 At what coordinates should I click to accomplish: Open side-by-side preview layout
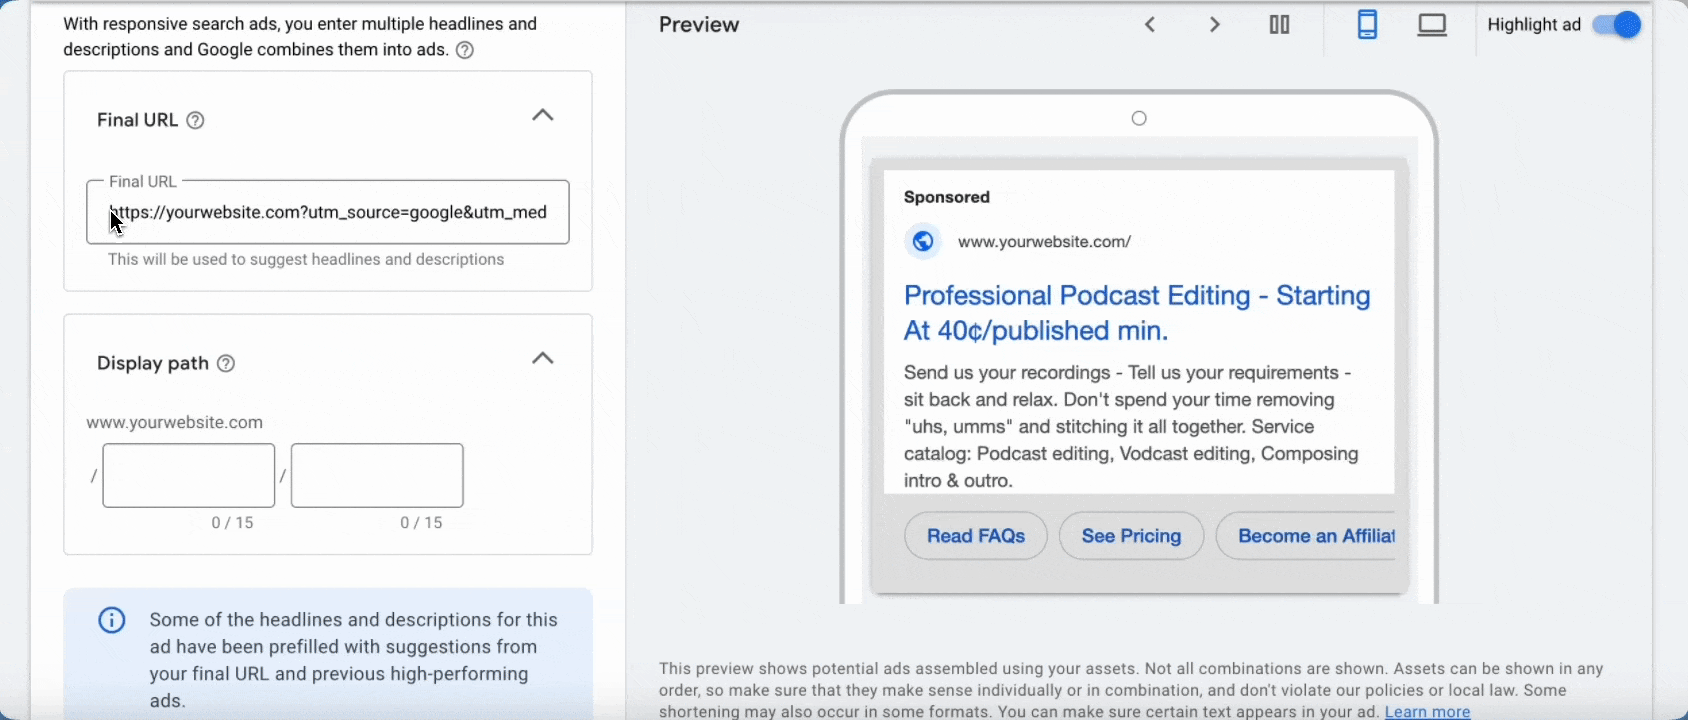click(1279, 25)
